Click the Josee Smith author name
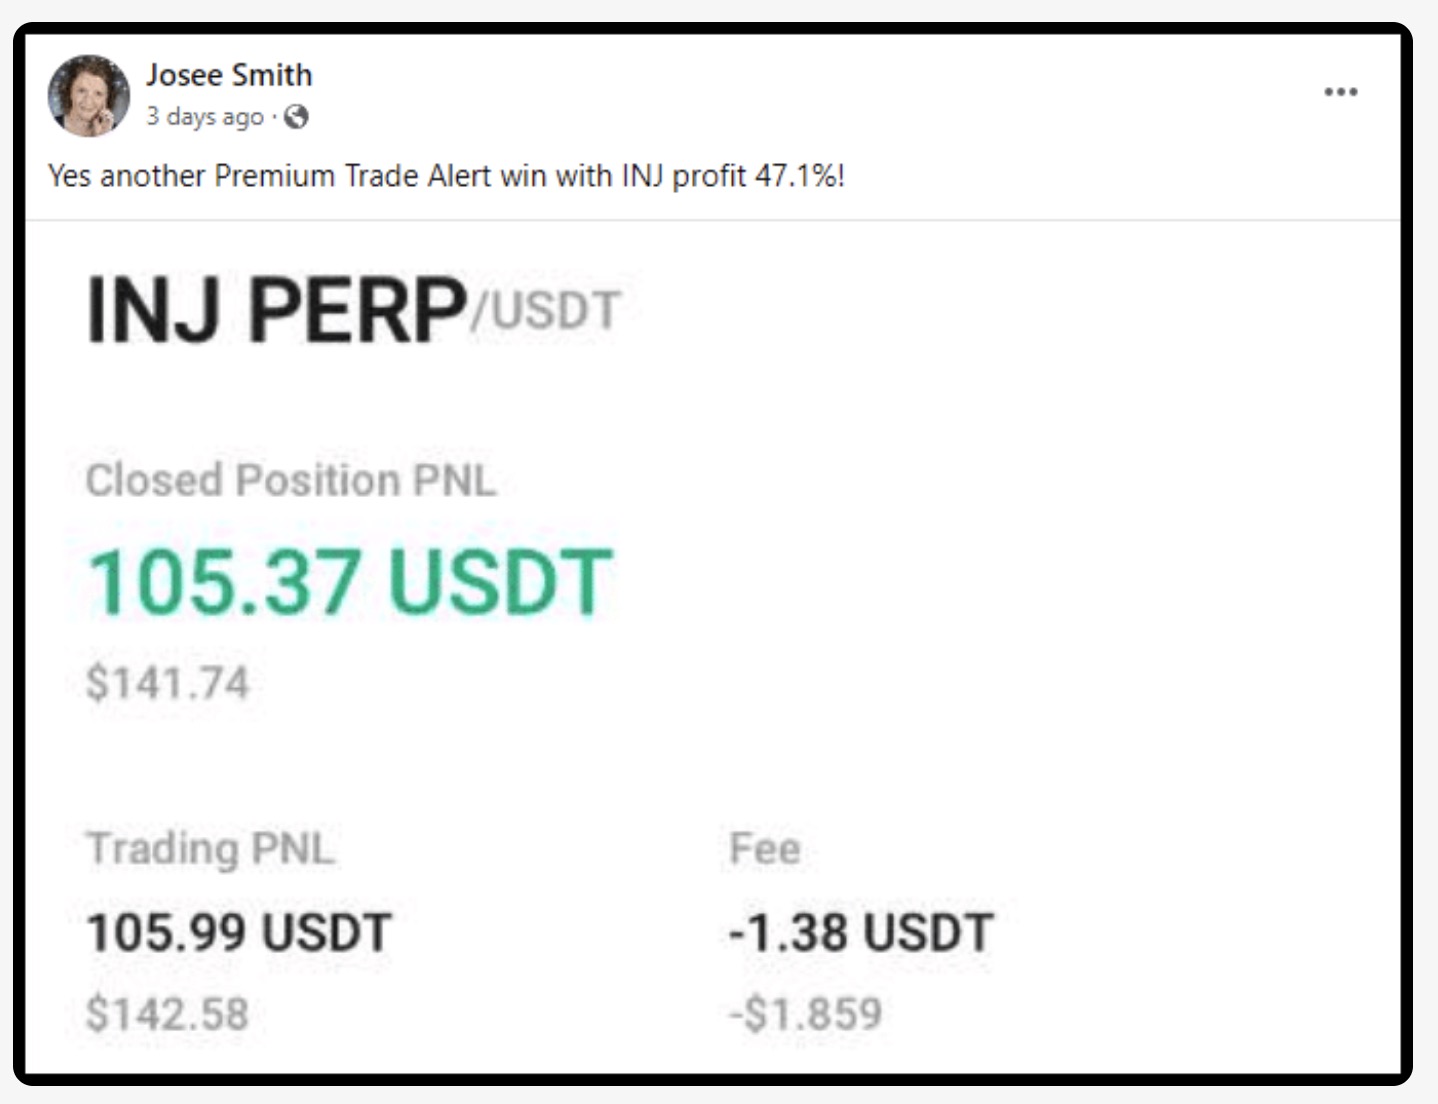Screen dimensions: 1438x1104 tap(229, 75)
